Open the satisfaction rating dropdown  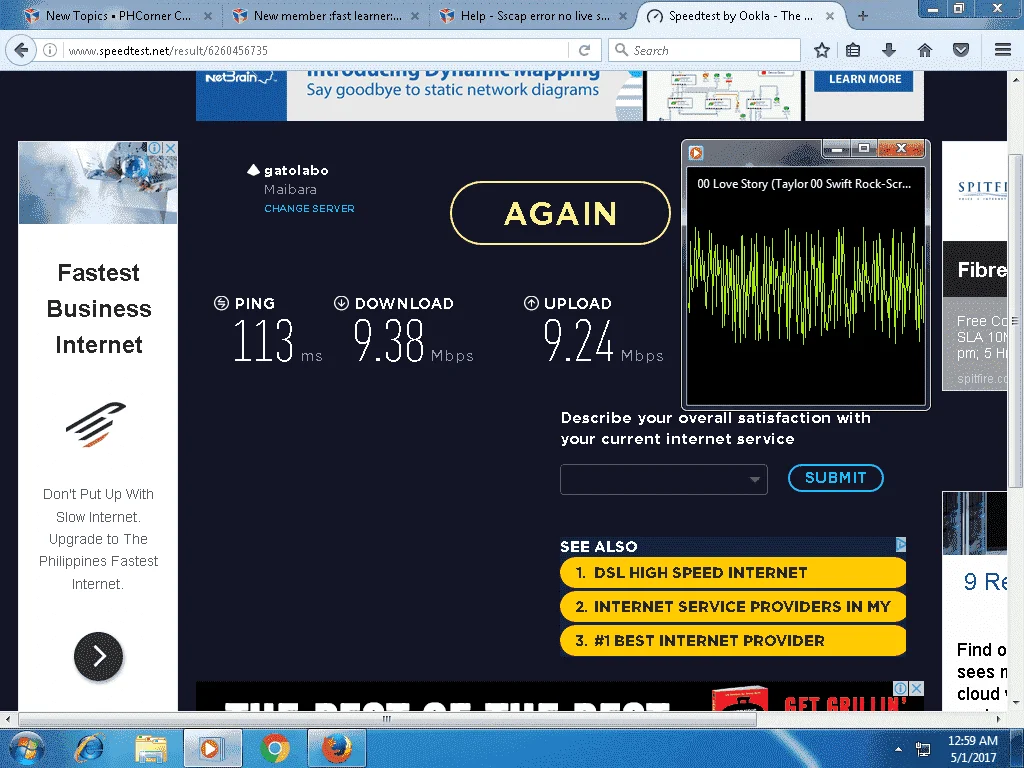664,479
